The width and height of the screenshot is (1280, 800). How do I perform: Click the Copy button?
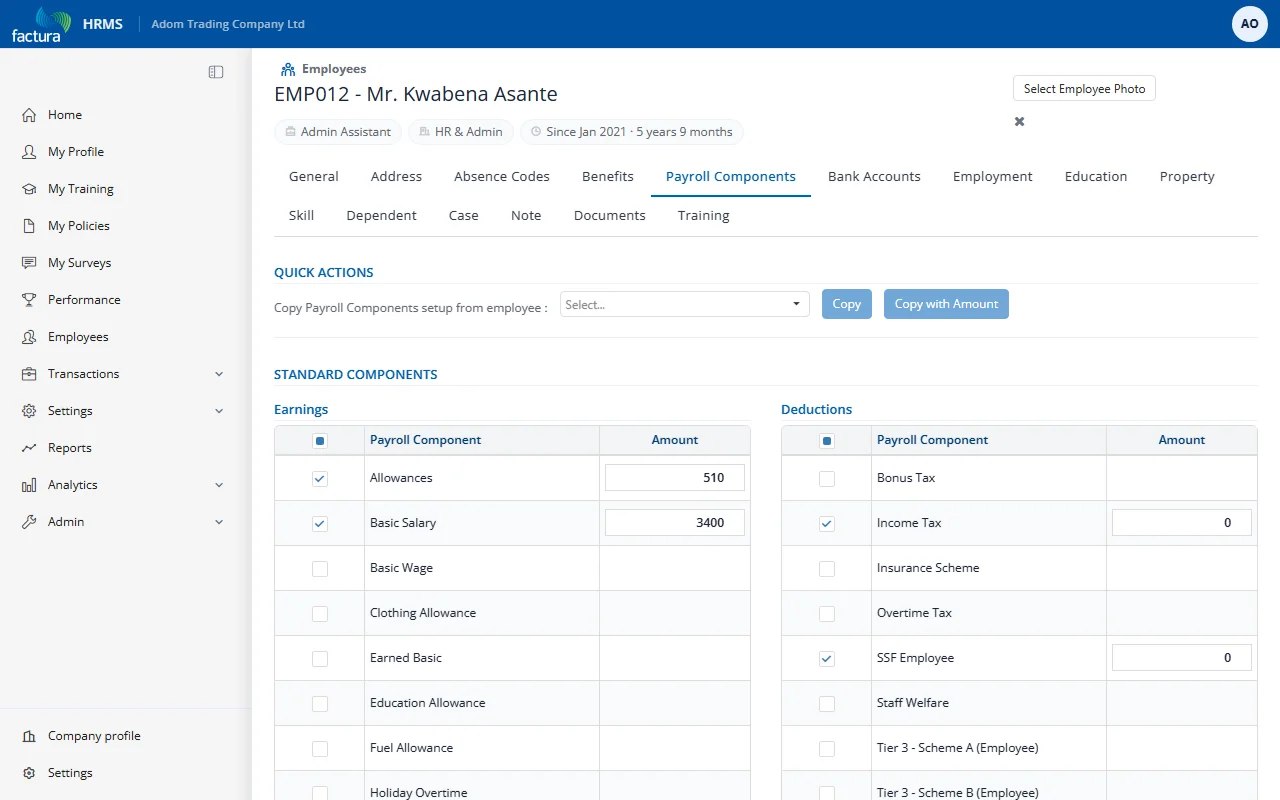[x=847, y=304]
